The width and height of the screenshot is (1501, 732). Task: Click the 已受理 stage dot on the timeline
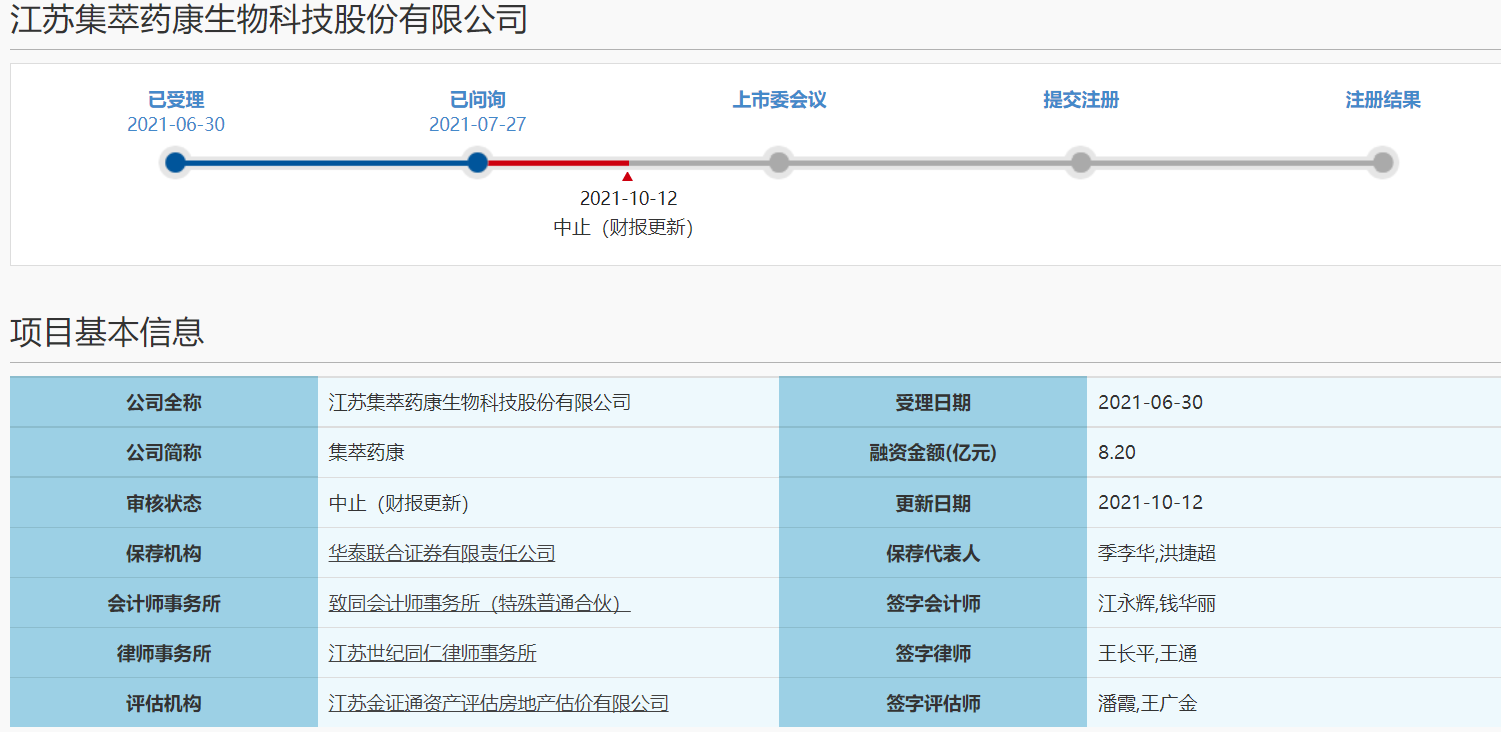point(176,162)
